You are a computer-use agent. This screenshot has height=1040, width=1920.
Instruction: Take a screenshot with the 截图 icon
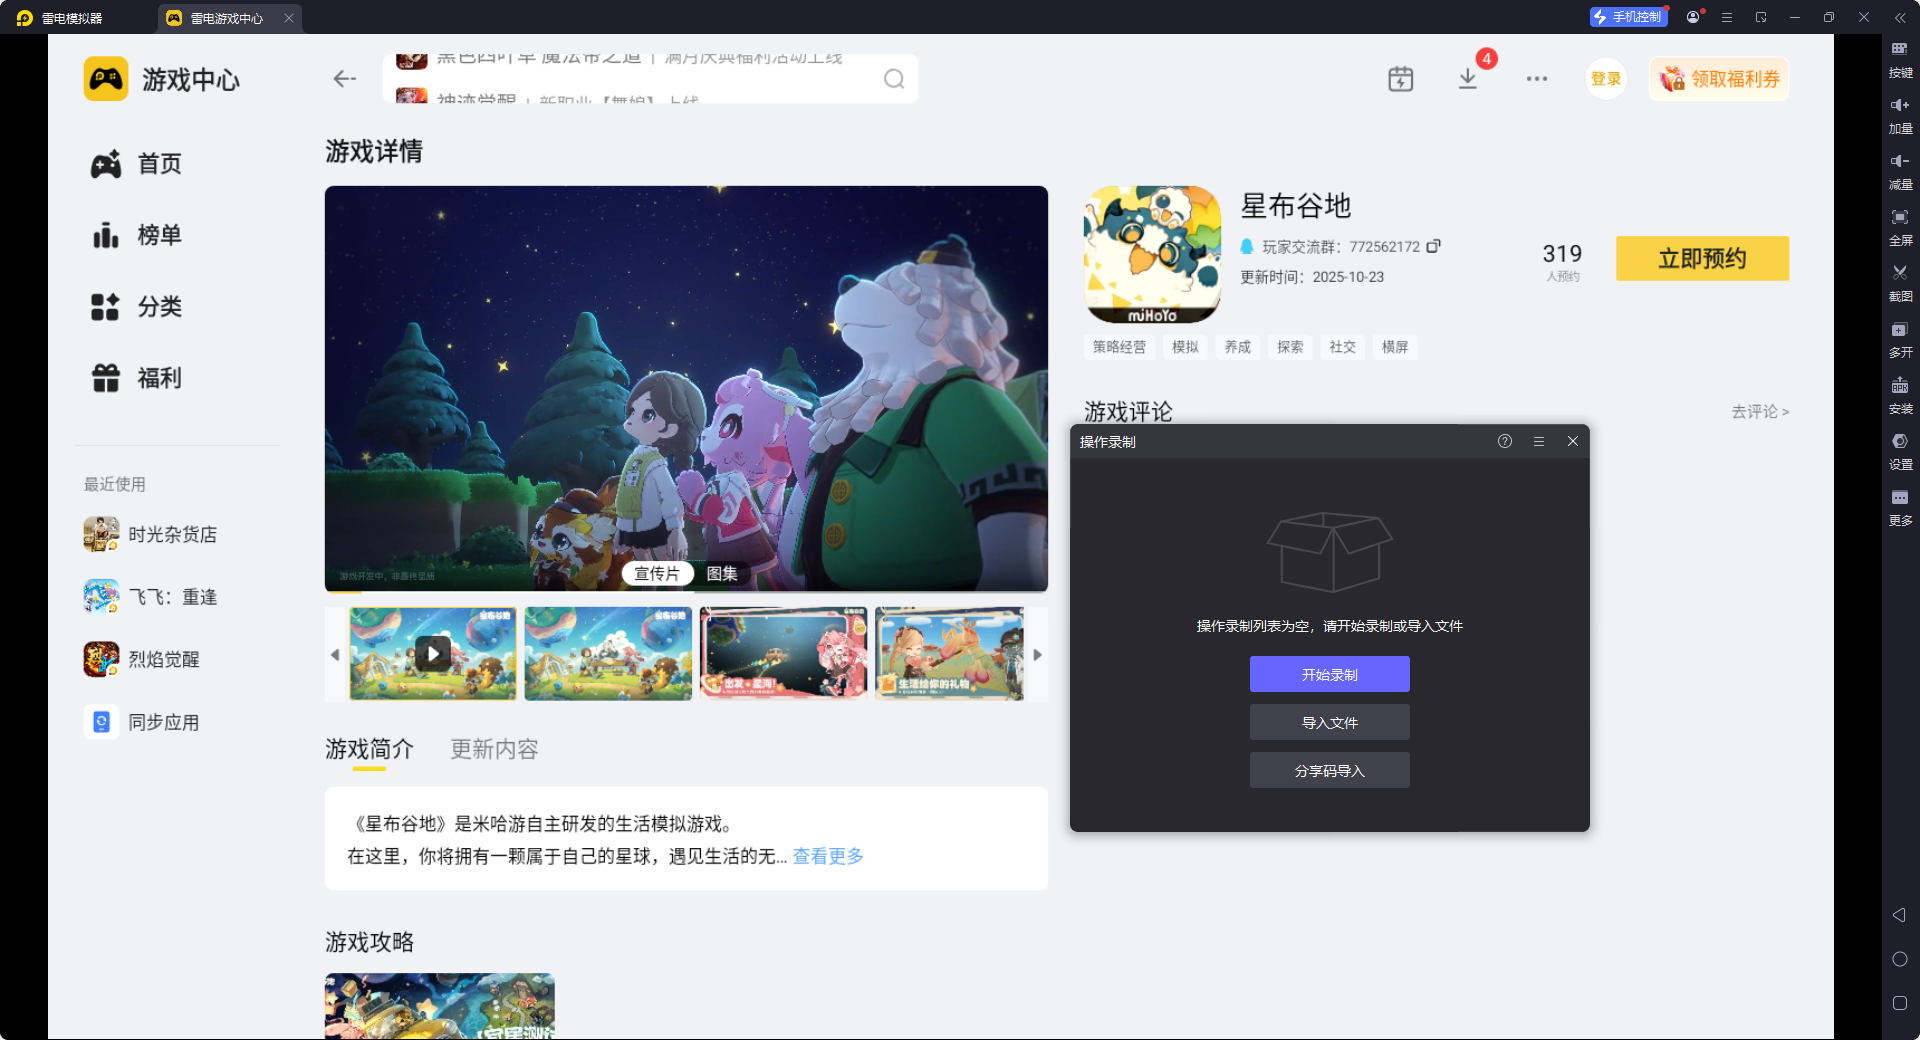point(1900,282)
